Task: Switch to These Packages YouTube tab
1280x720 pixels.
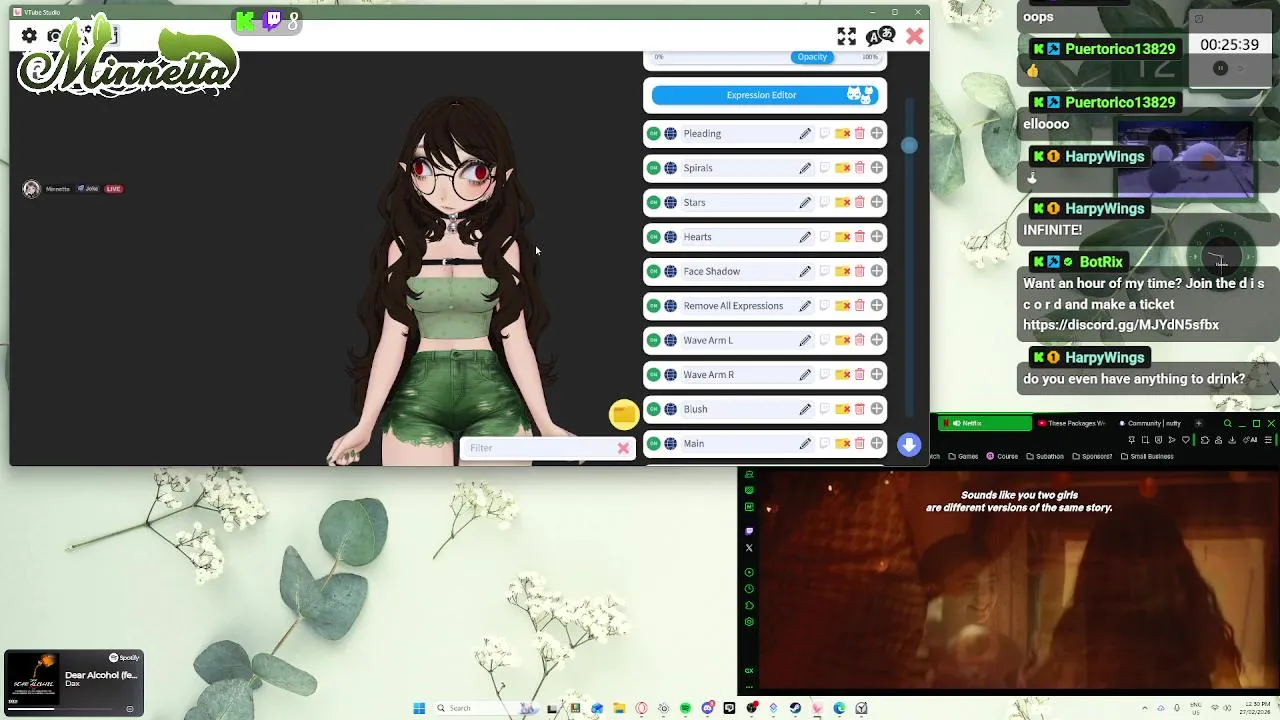Action: click(x=1071, y=423)
